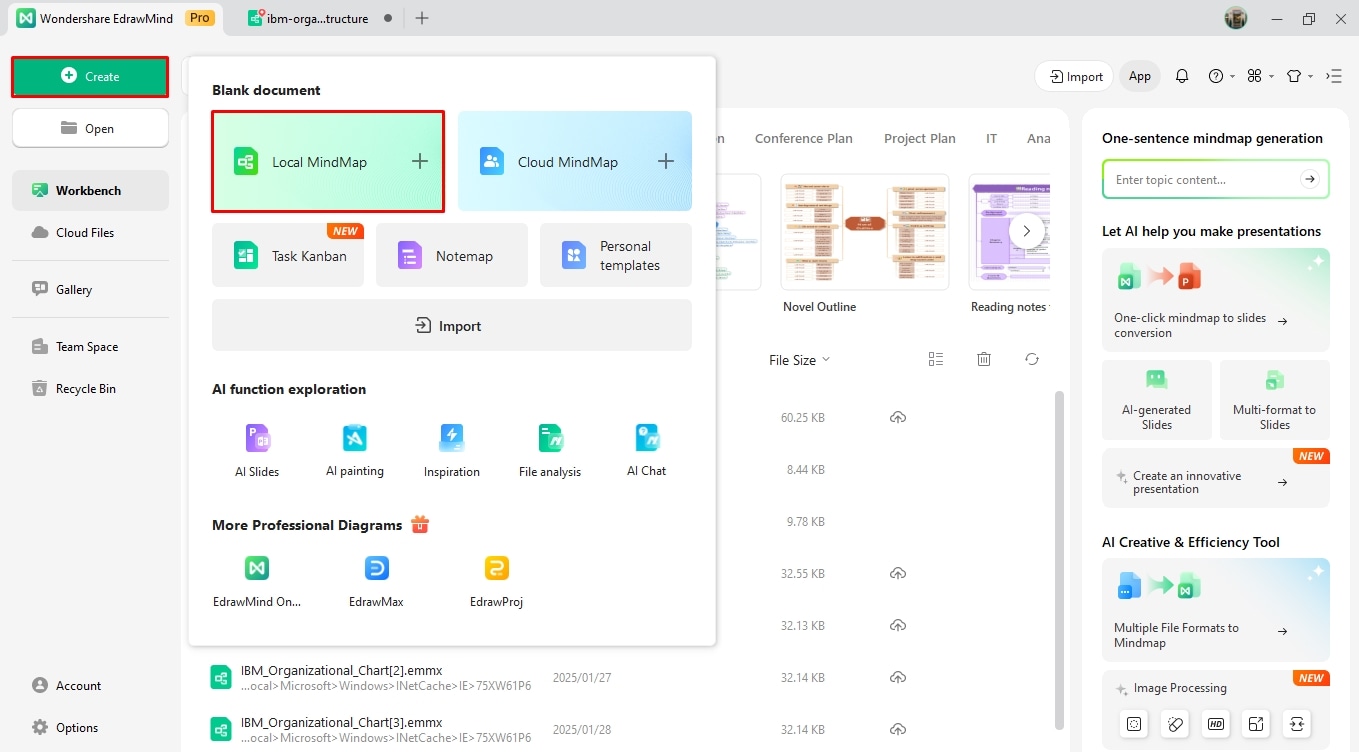Switch to the Project Plan template tab

[x=920, y=139]
